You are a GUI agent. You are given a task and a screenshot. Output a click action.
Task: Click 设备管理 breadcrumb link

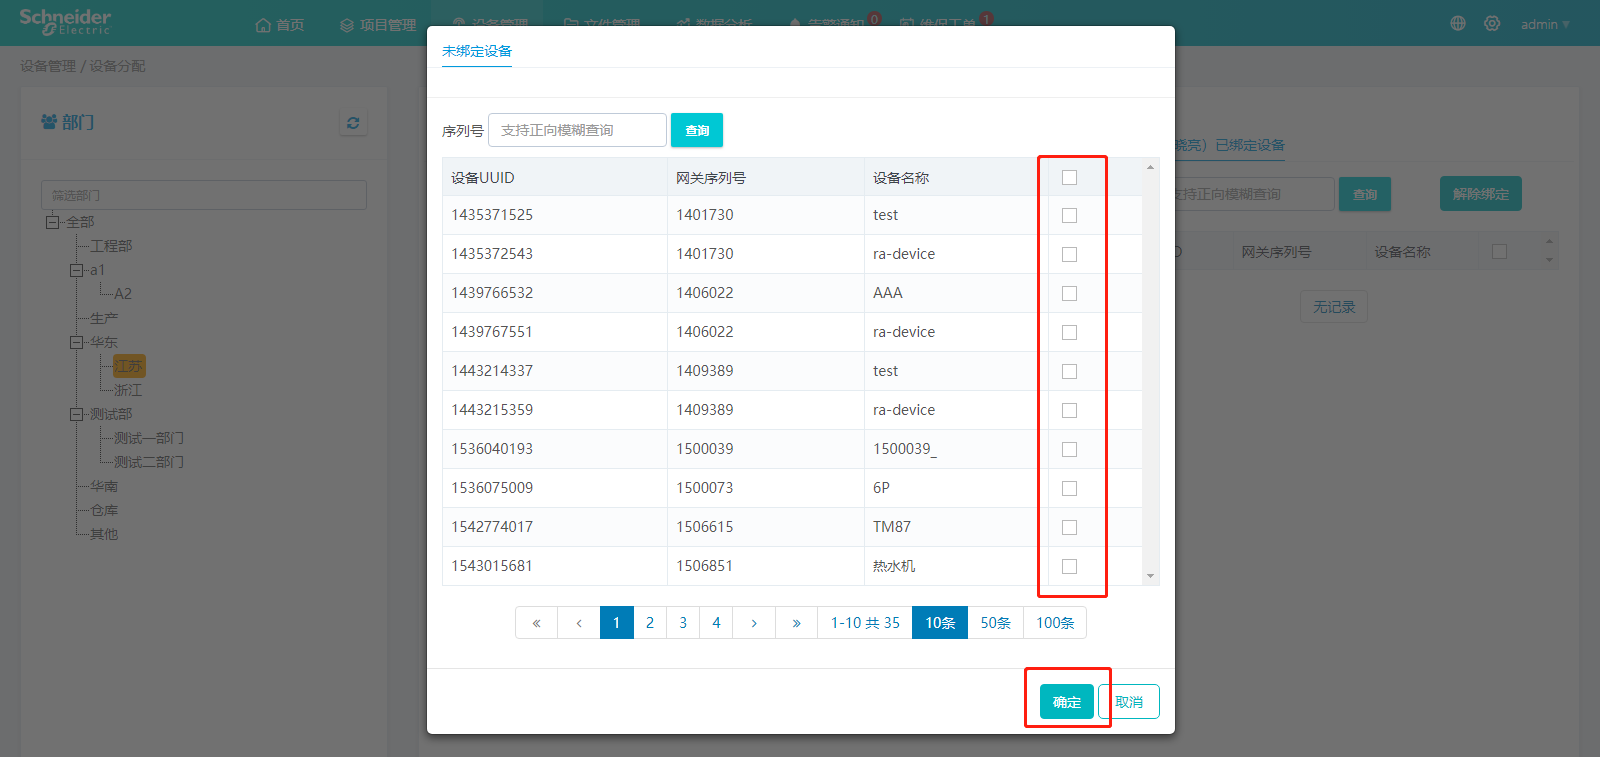coord(48,66)
